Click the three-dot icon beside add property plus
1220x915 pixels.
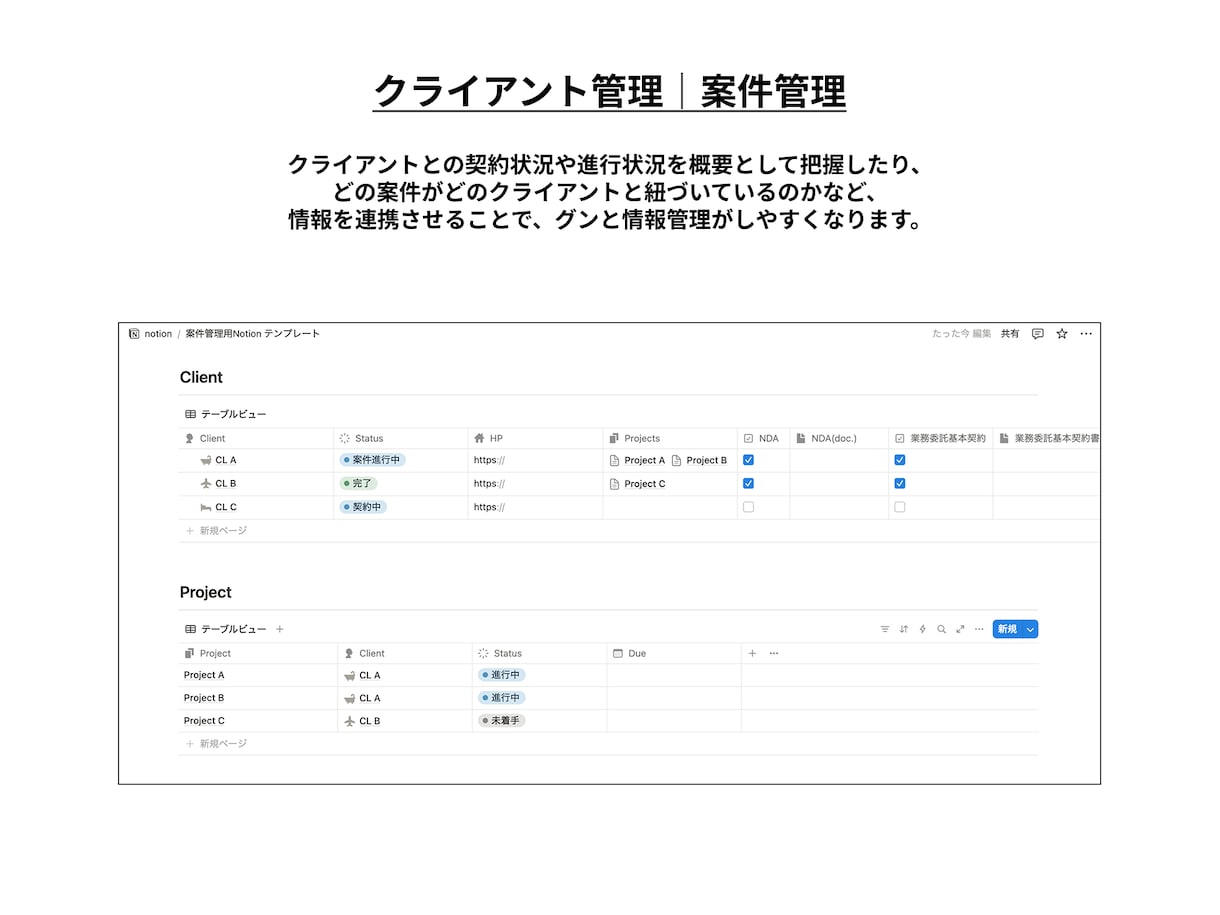(774, 653)
